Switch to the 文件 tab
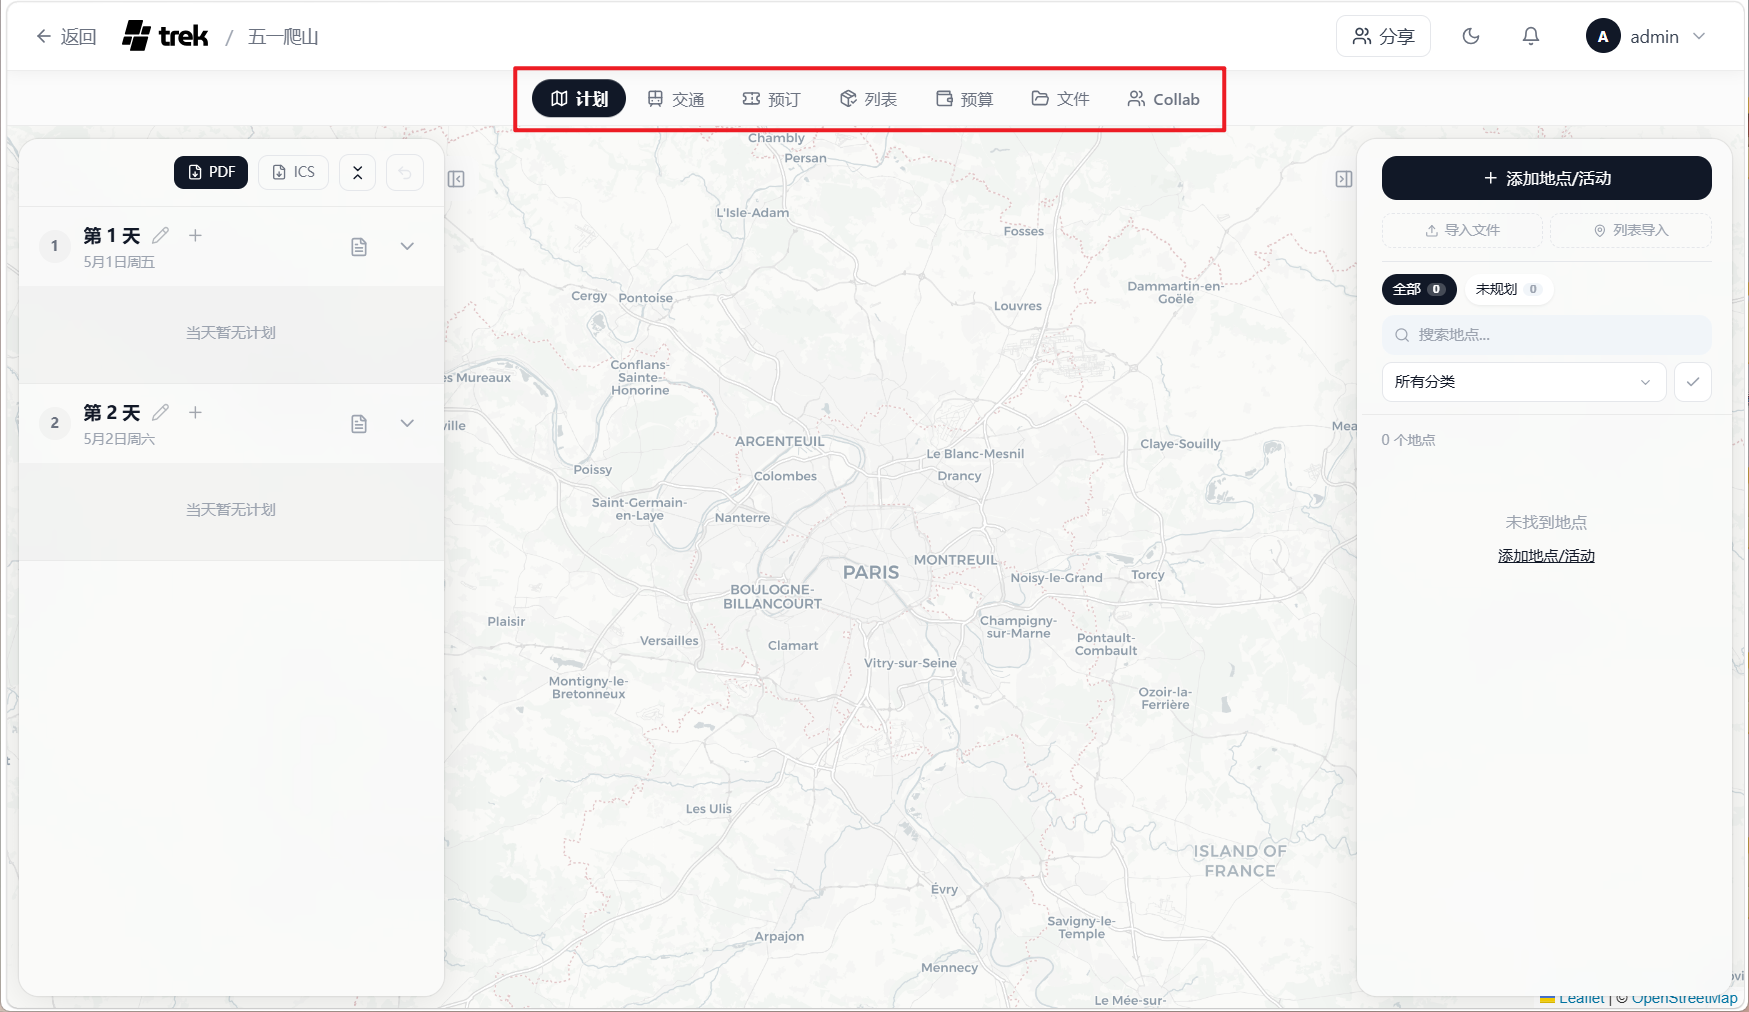 (1060, 99)
